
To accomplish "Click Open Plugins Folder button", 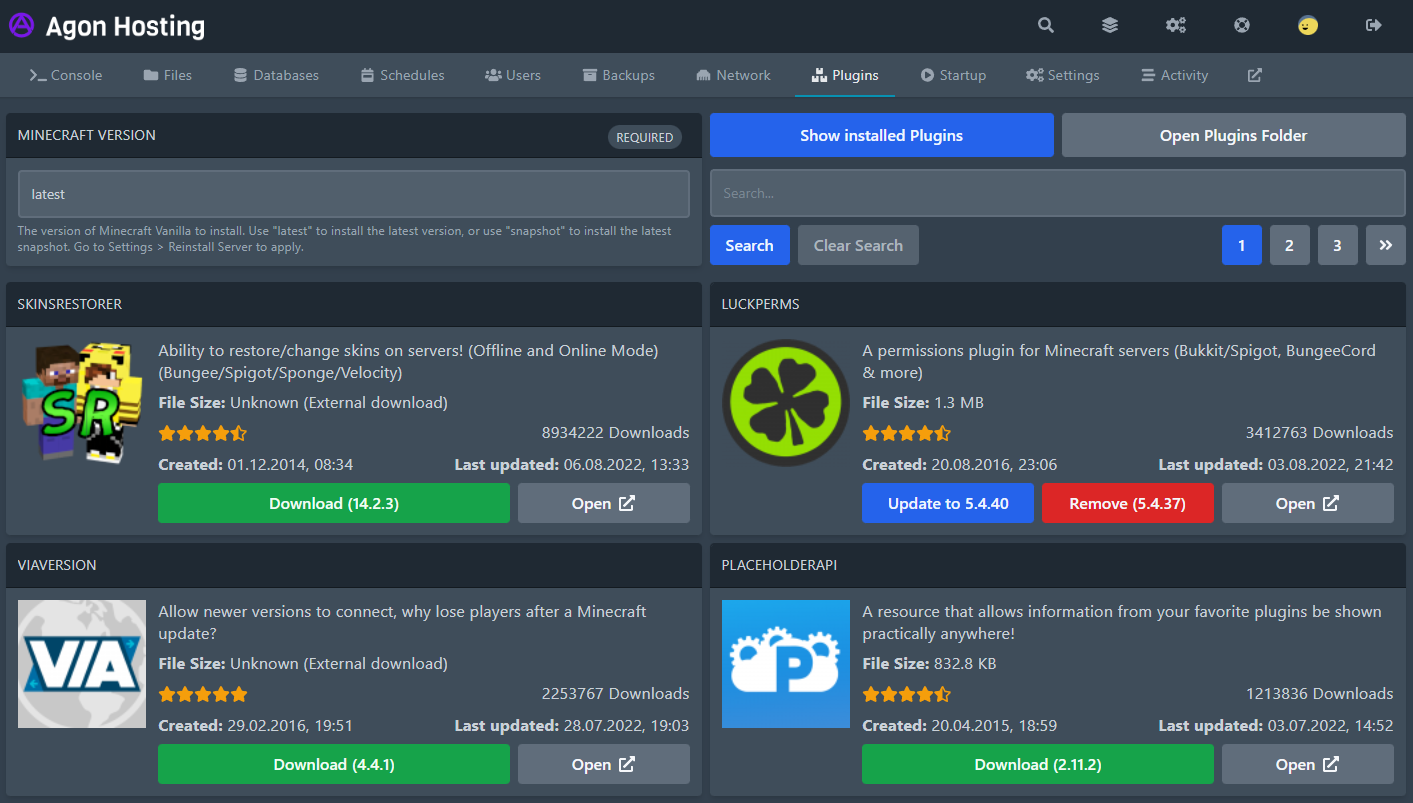I will pos(1233,135).
